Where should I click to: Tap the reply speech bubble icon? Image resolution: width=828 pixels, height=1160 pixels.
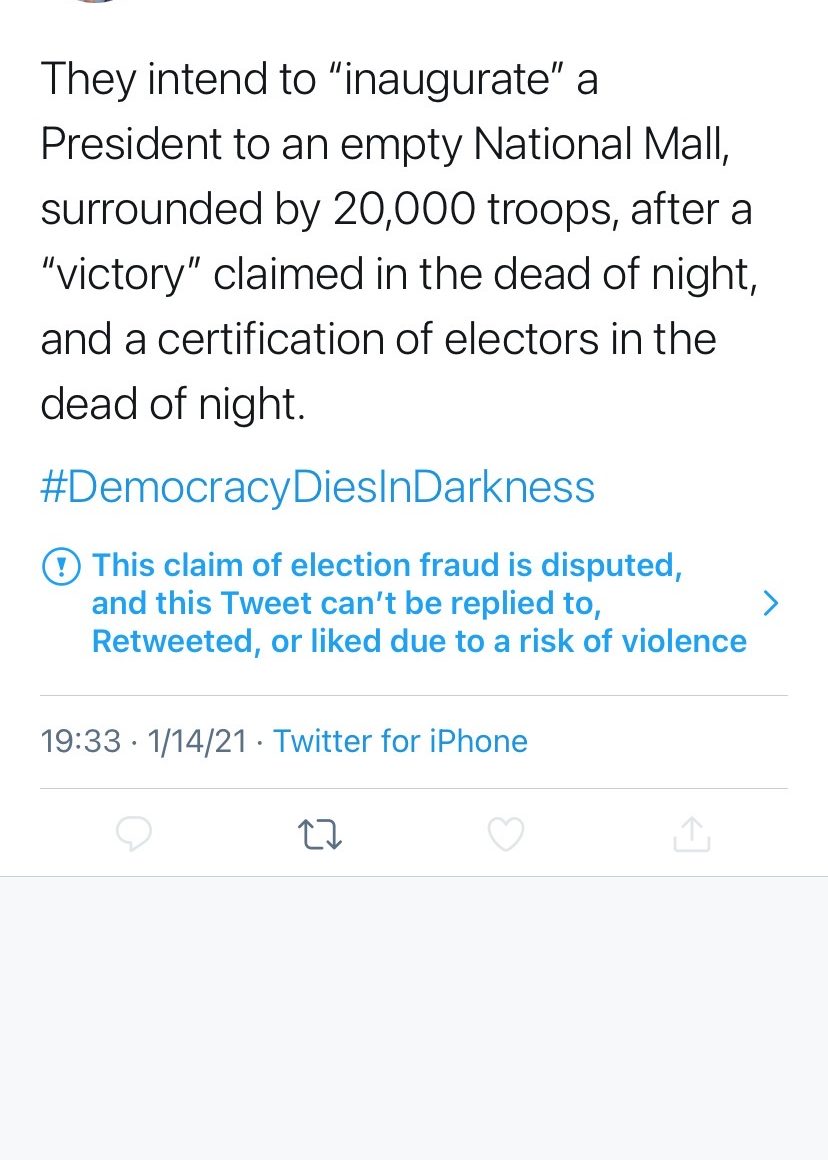tap(134, 834)
